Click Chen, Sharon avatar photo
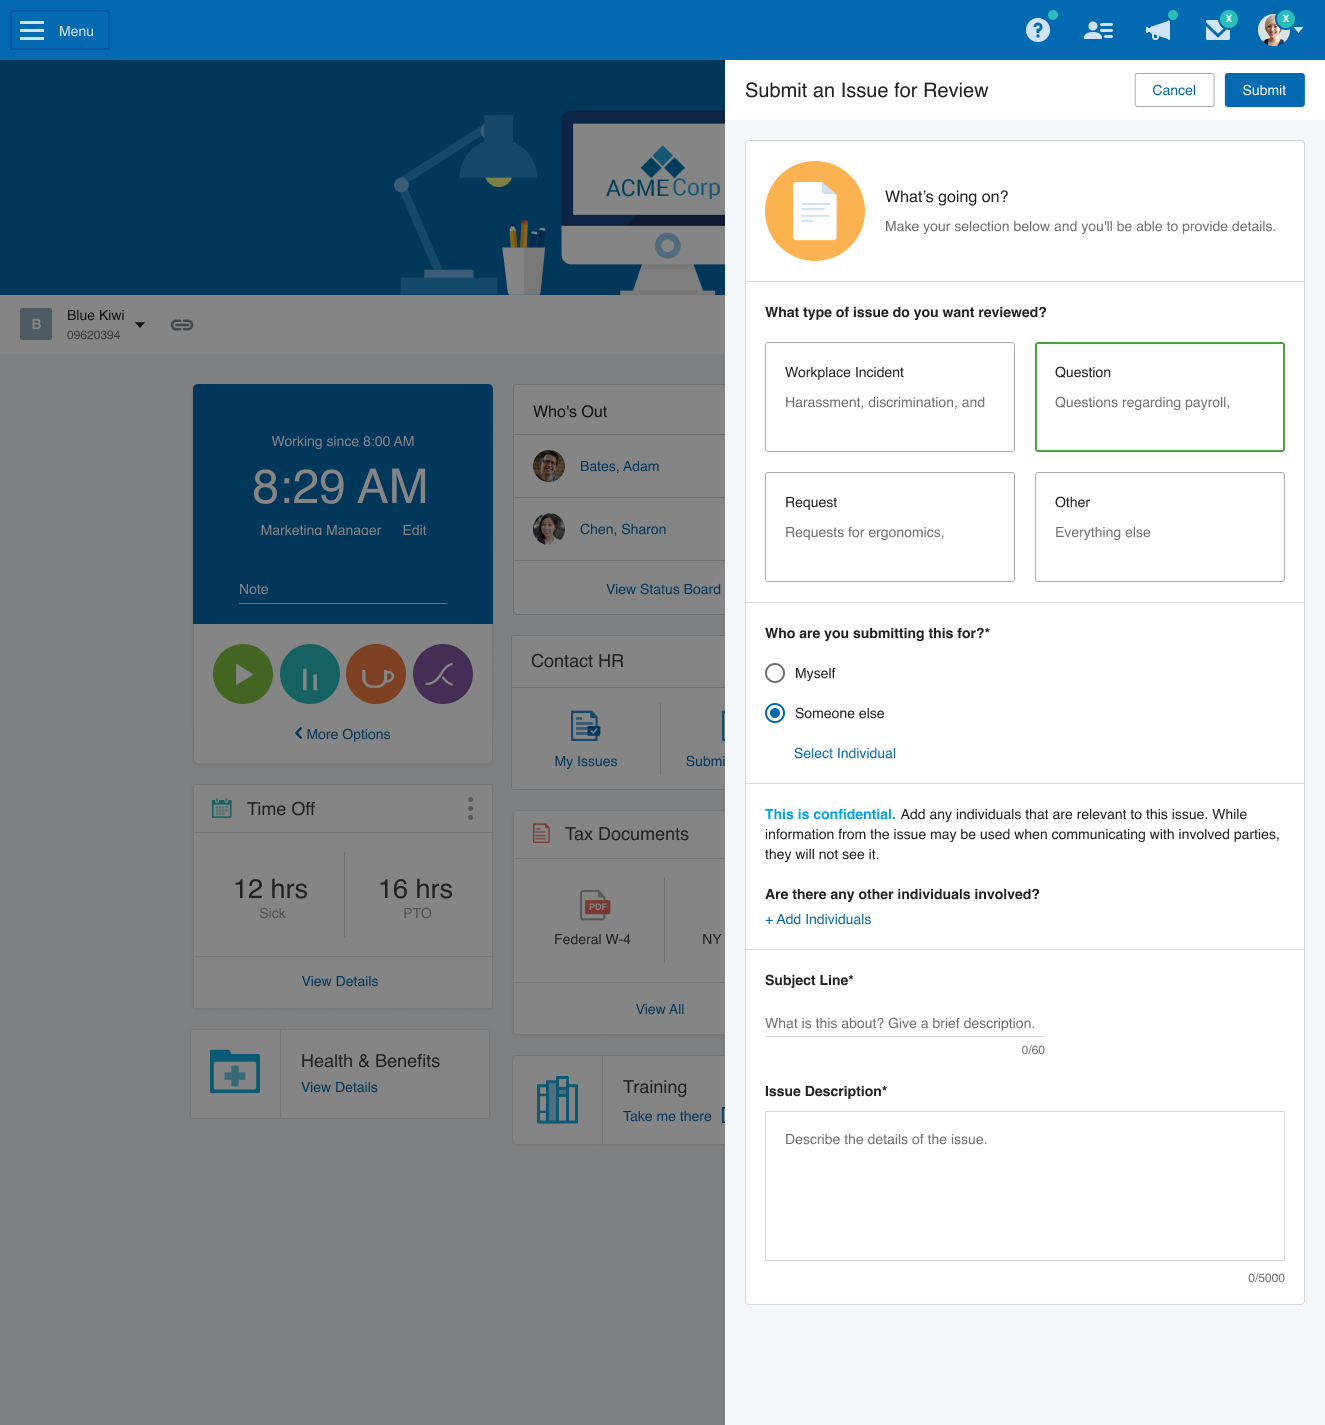This screenshot has width=1325, height=1425. pyautogui.click(x=549, y=529)
